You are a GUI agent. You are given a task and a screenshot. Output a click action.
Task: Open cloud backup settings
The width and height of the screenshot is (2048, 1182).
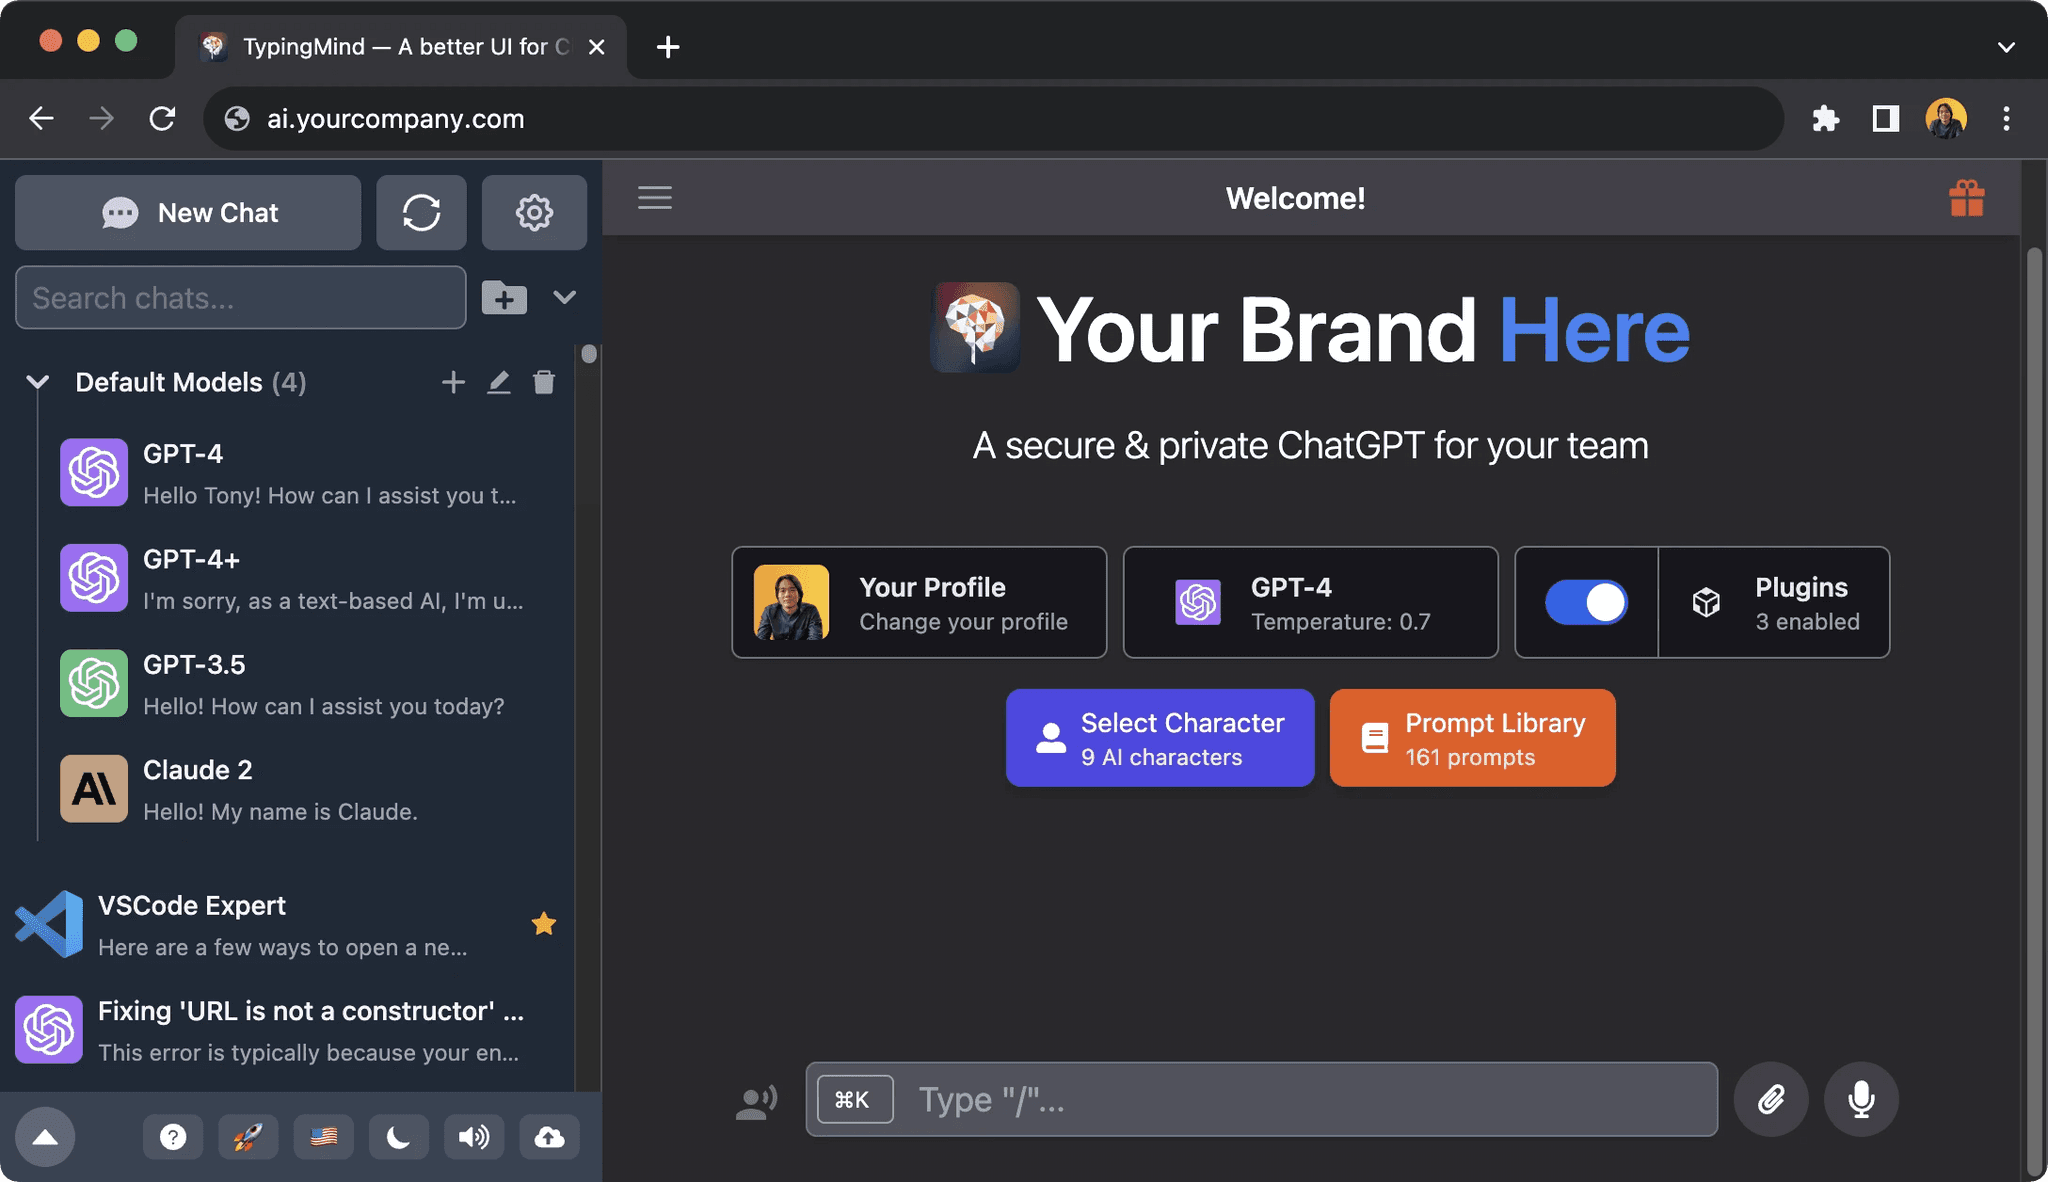pyautogui.click(x=549, y=1136)
